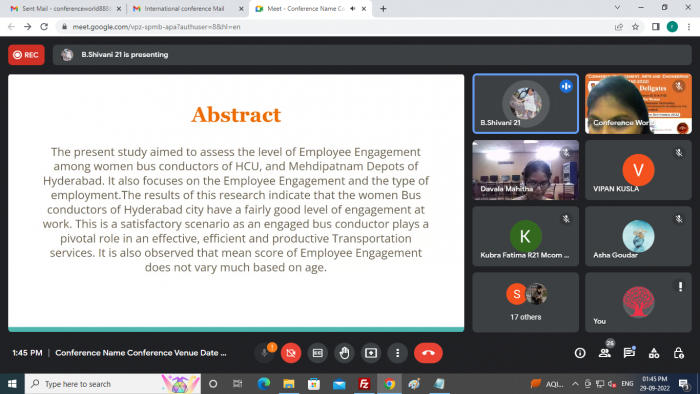Open the three-dot more options menu
Viewport: 700px width, 394px height.
397,353
